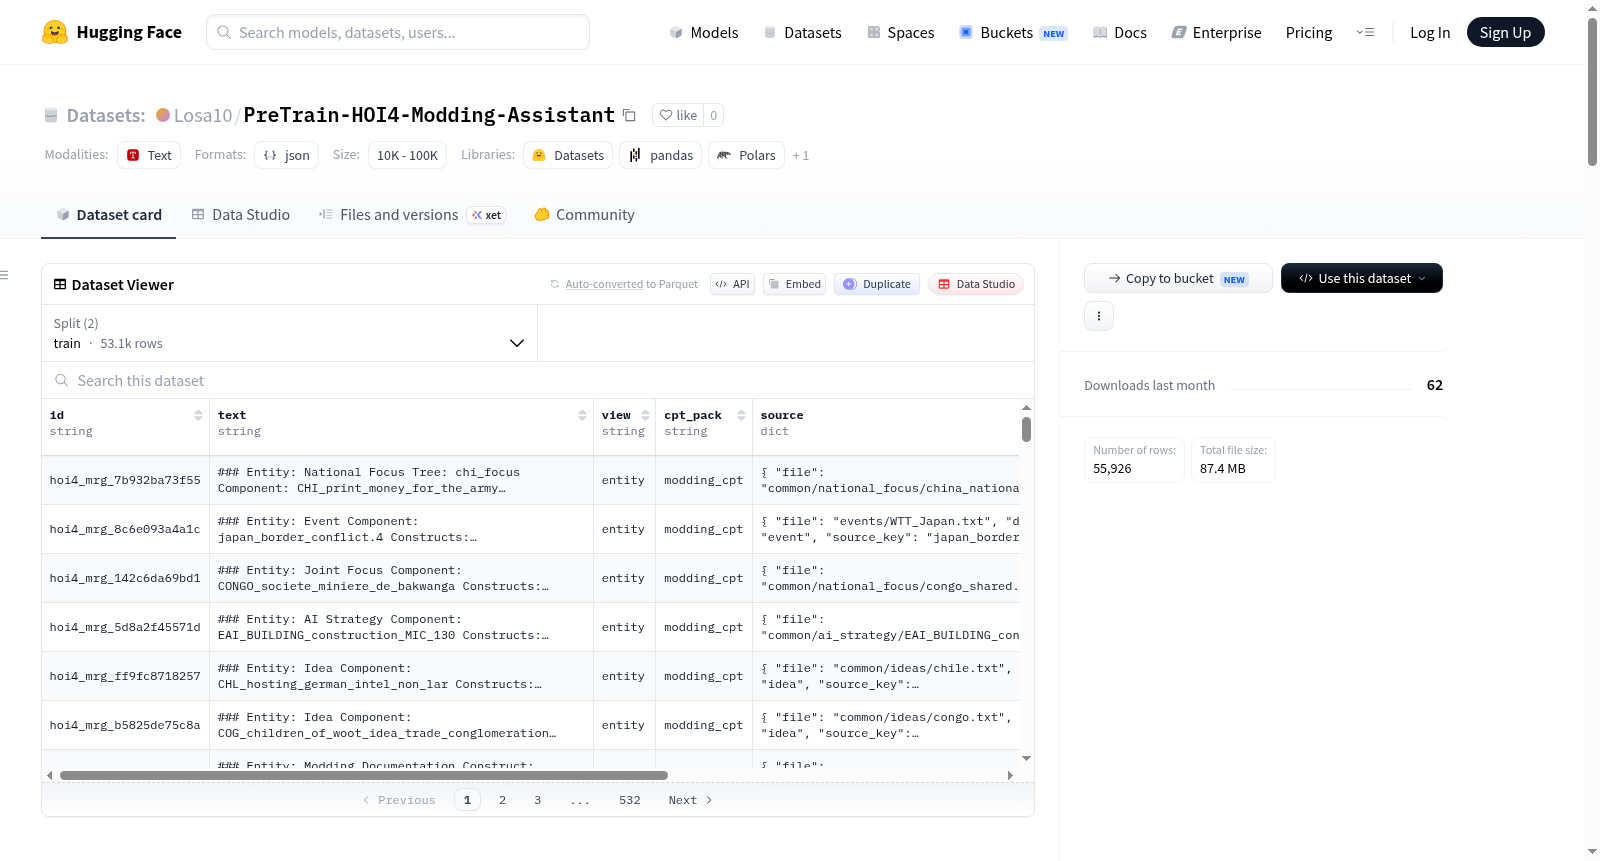Sort the view column
Screen dimensions: 1600x861
coord(645,415)
